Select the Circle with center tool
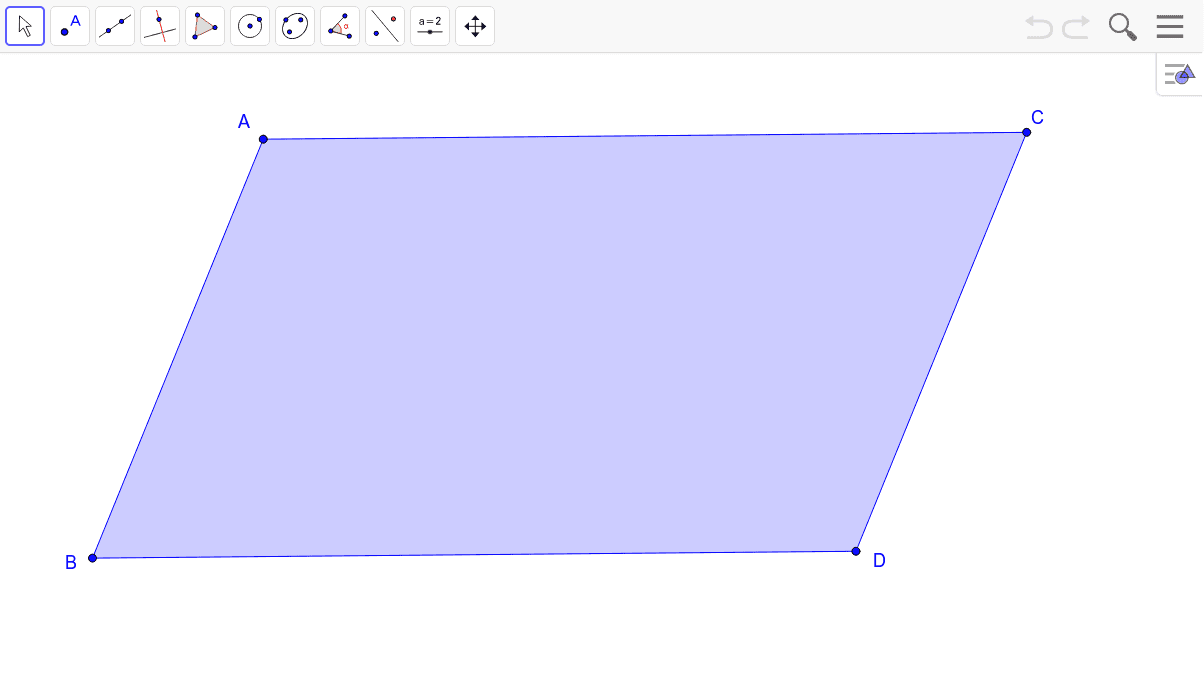This screenshot has height=700, width=1204. point(250,26)
